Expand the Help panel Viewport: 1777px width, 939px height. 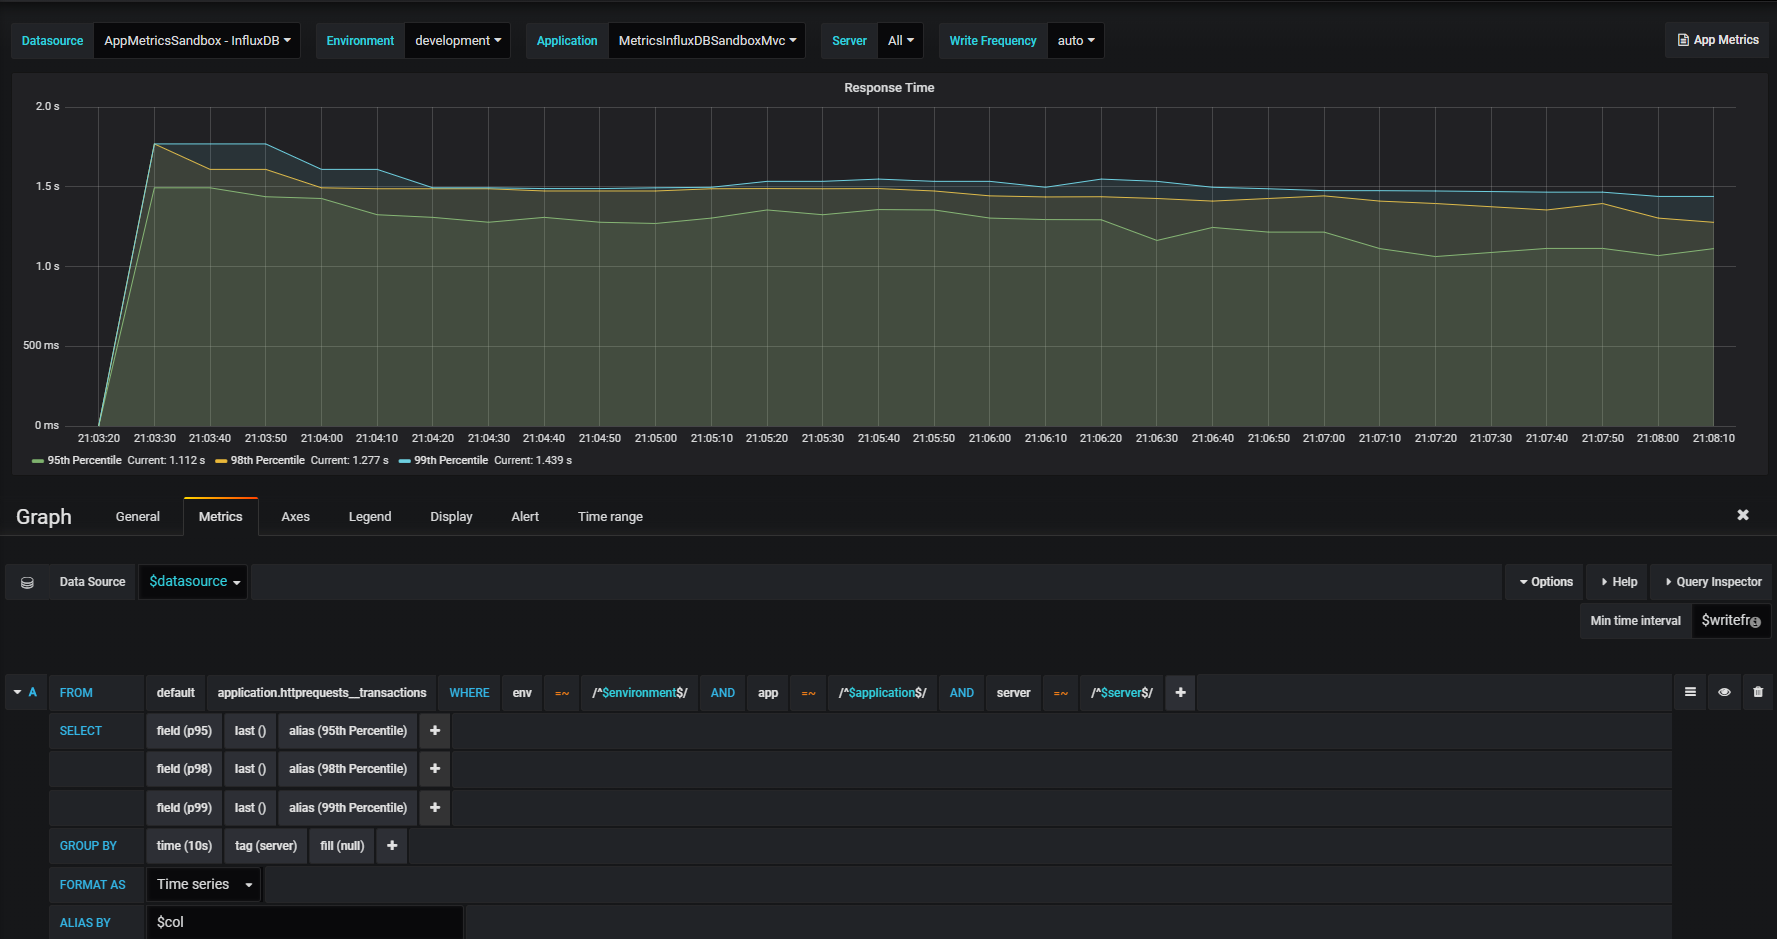pos(1616,581)
